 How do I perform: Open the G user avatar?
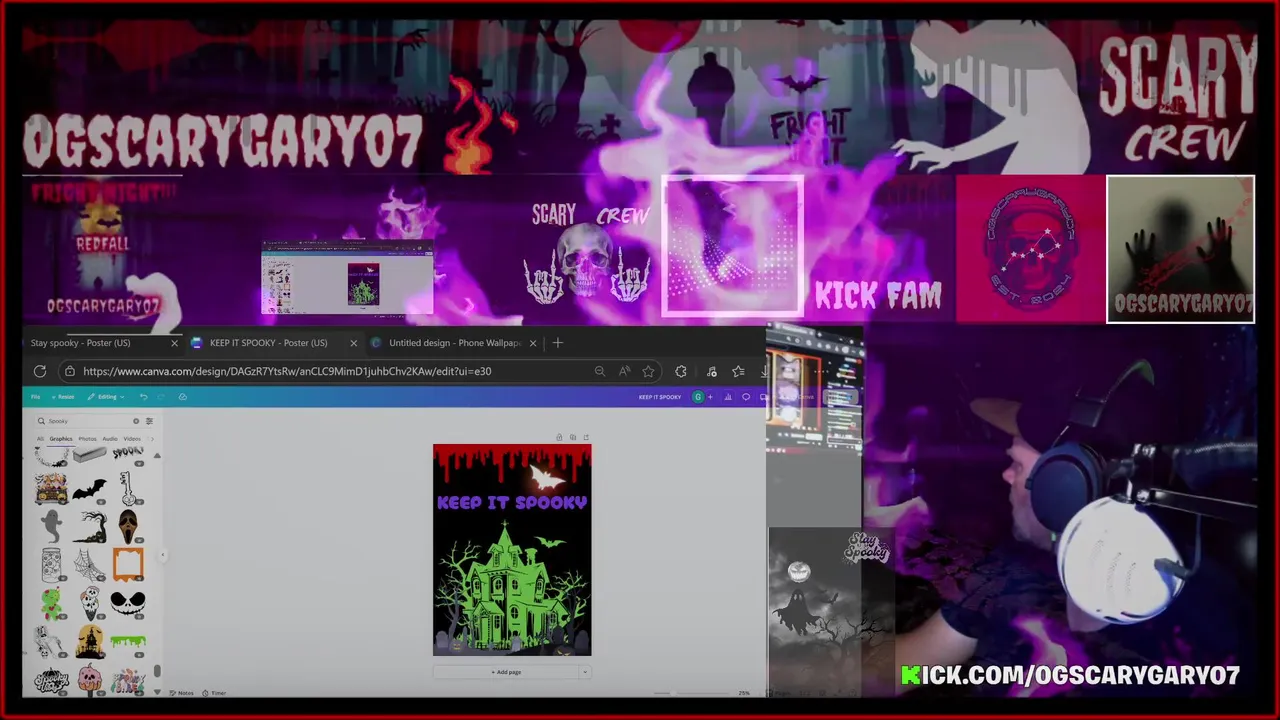(698, 397)
